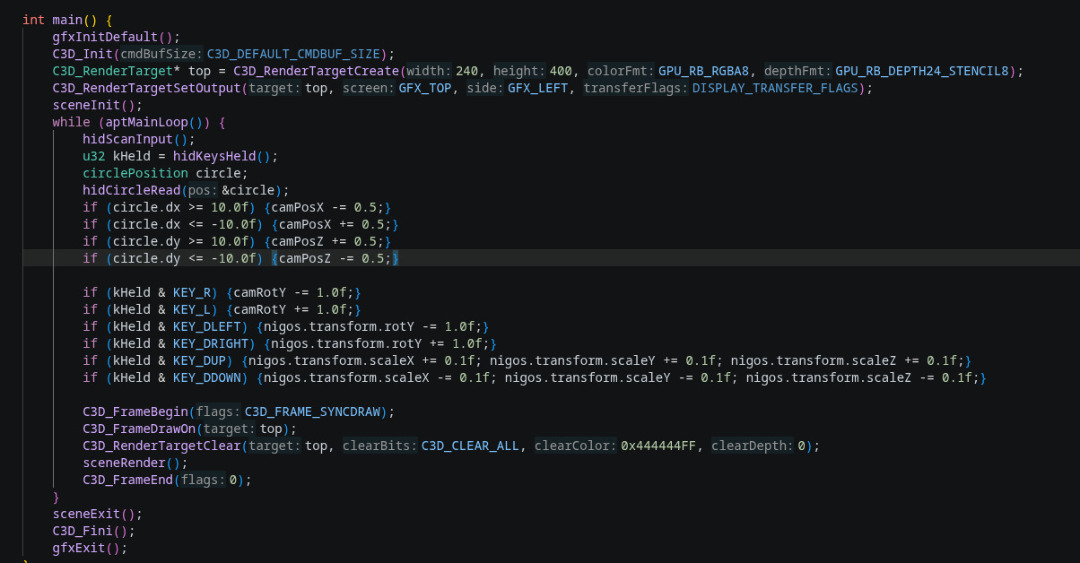Click the C3D_RenderTargetCreate function call

coord(316,71)
